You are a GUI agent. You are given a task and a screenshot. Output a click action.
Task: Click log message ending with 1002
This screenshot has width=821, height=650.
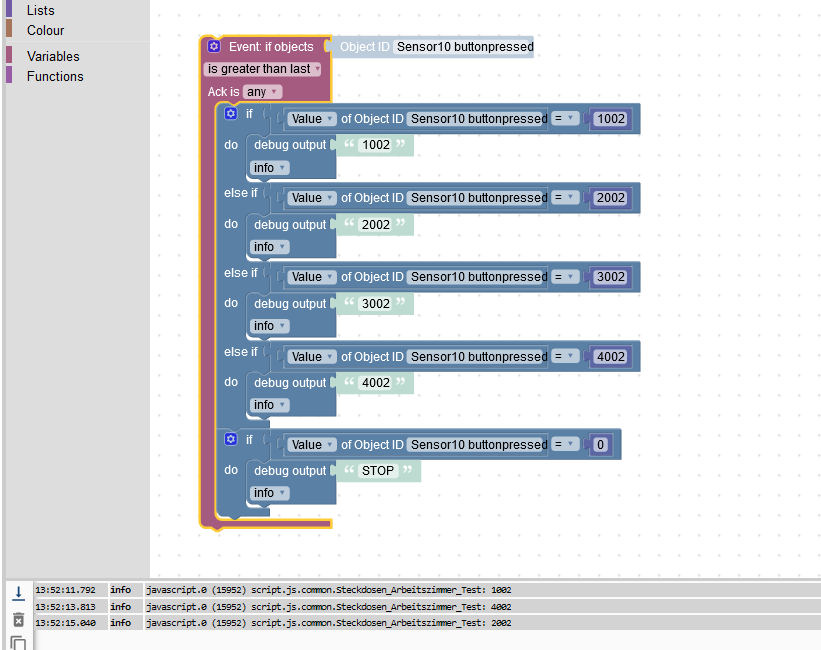tap(329, 590)
